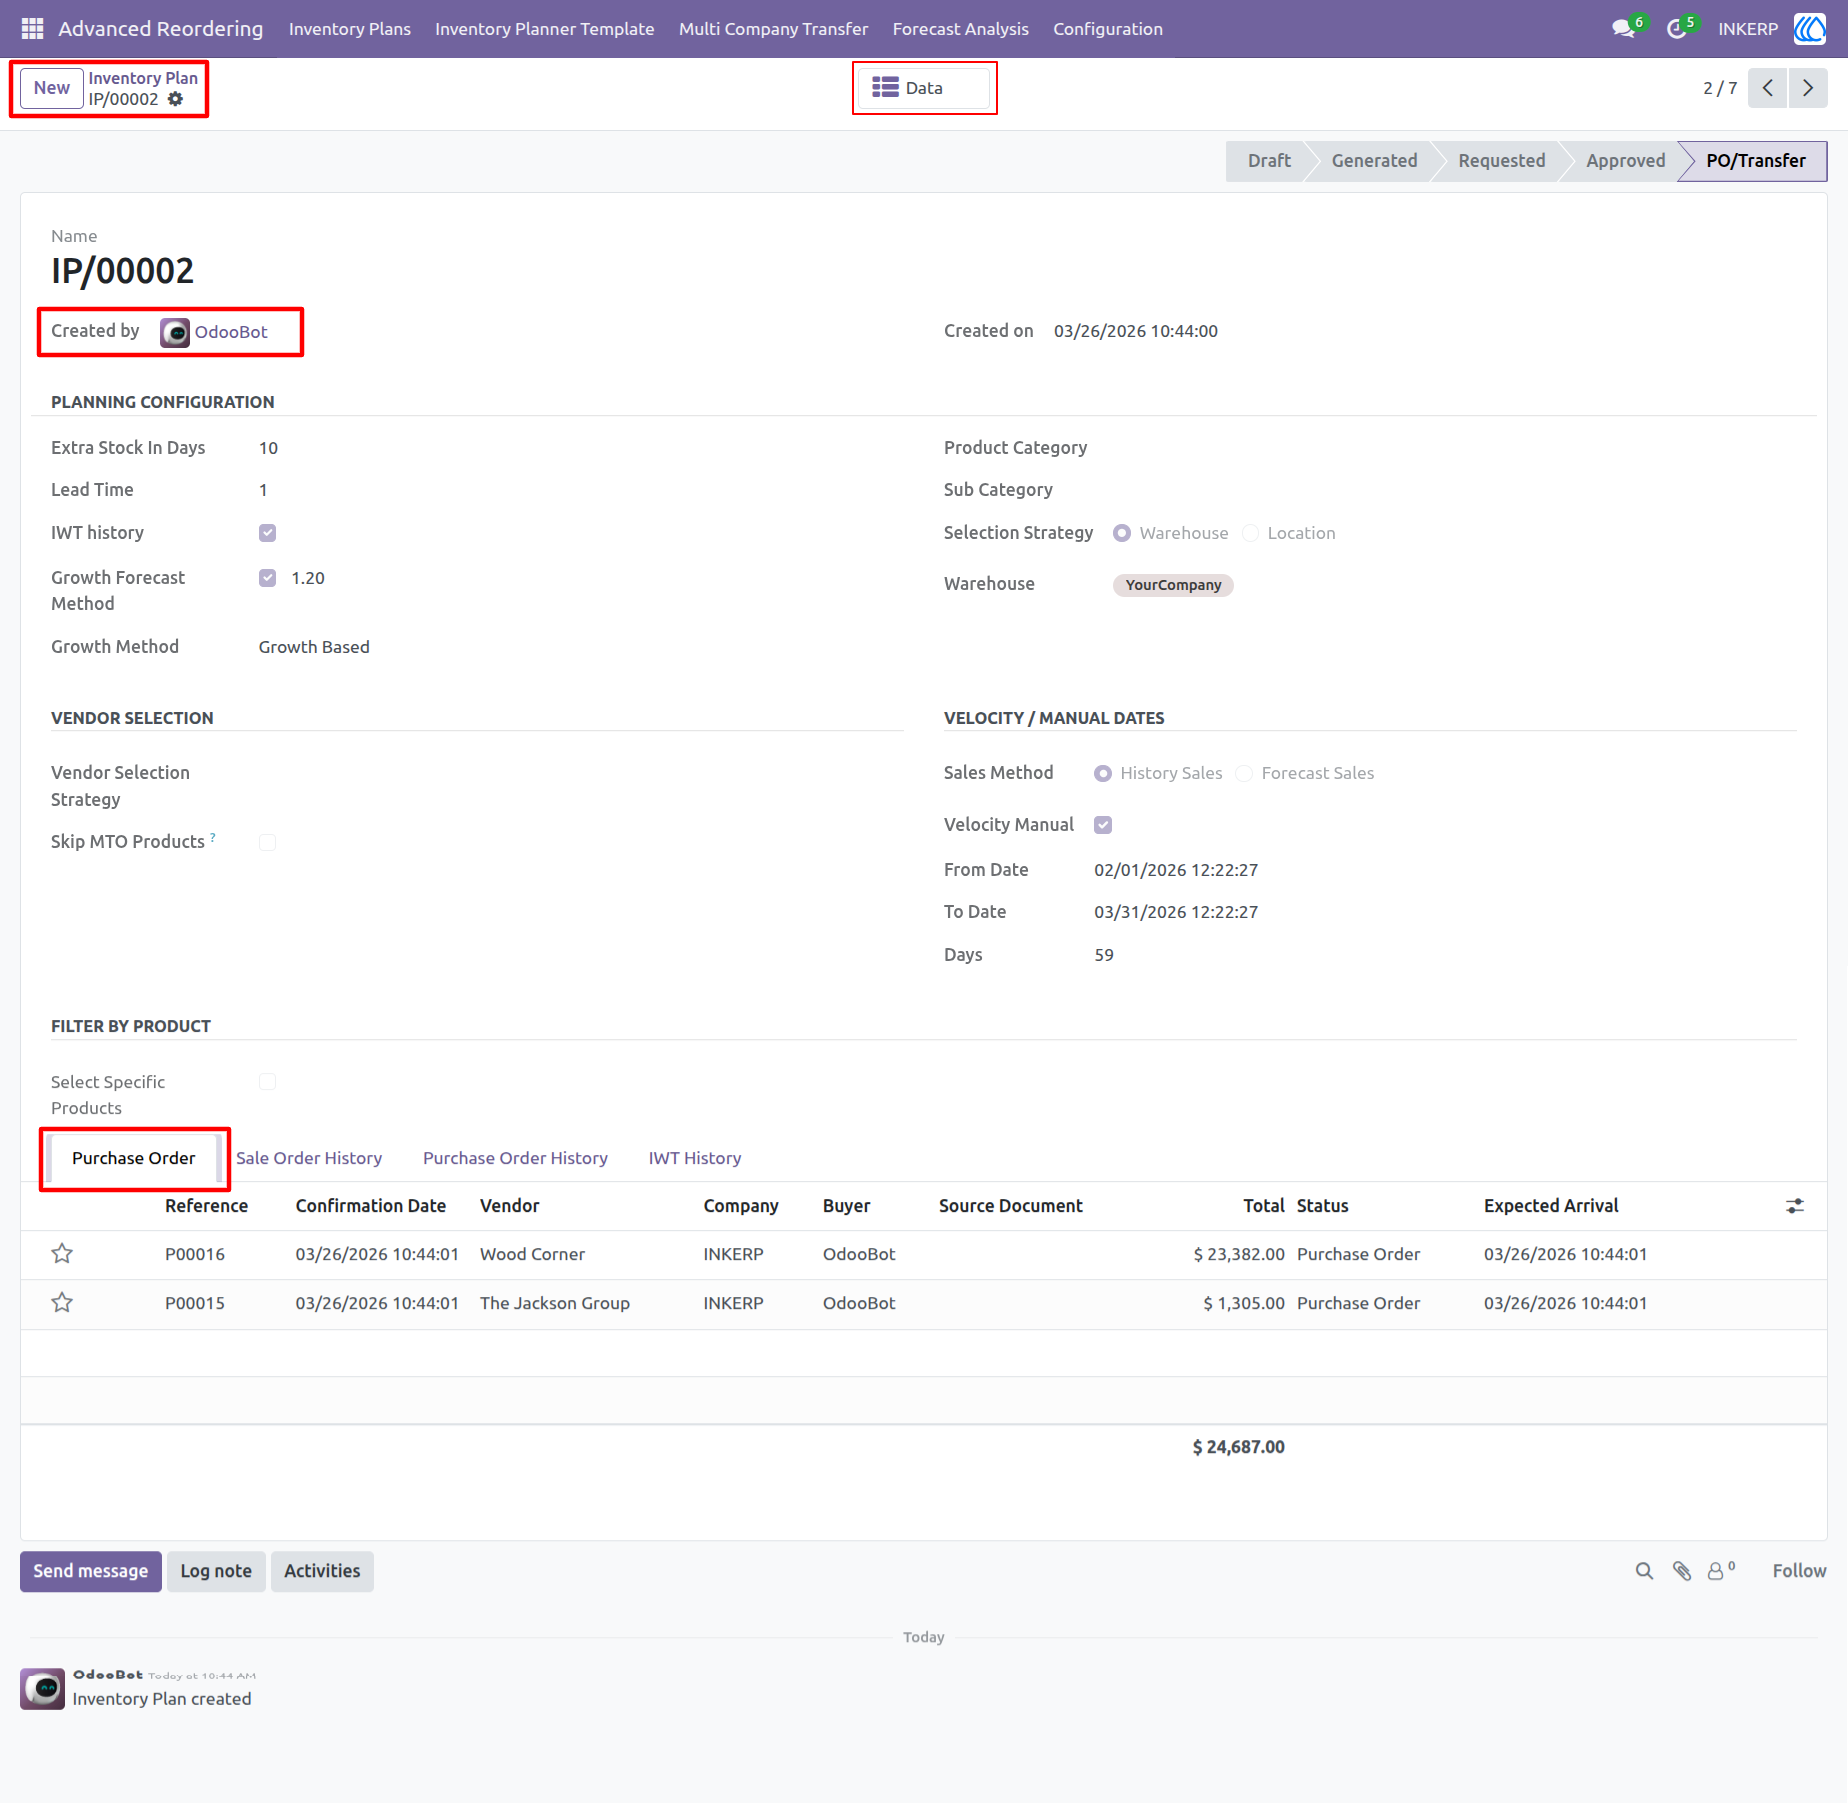Select the Purchase Order tab
1848x1806 pixels.
pyautogui.click(x=134, y=1158)
